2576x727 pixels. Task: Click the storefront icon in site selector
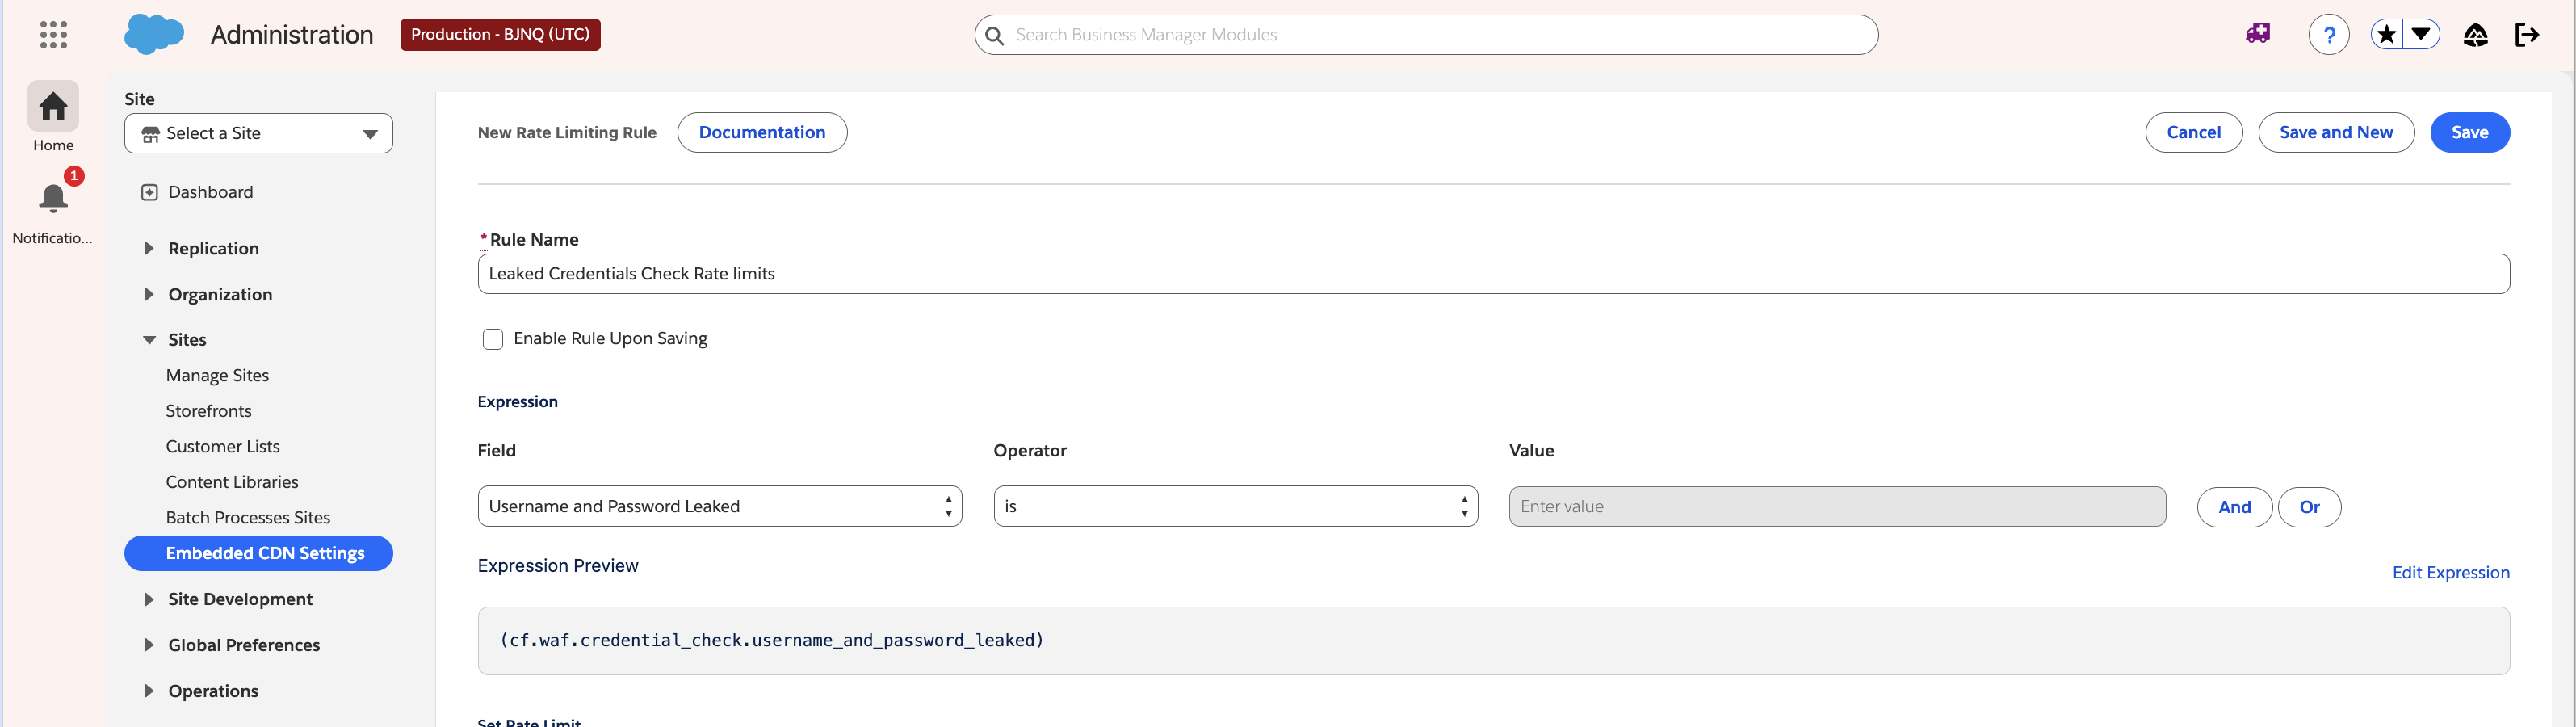click(x=151, y=134)
